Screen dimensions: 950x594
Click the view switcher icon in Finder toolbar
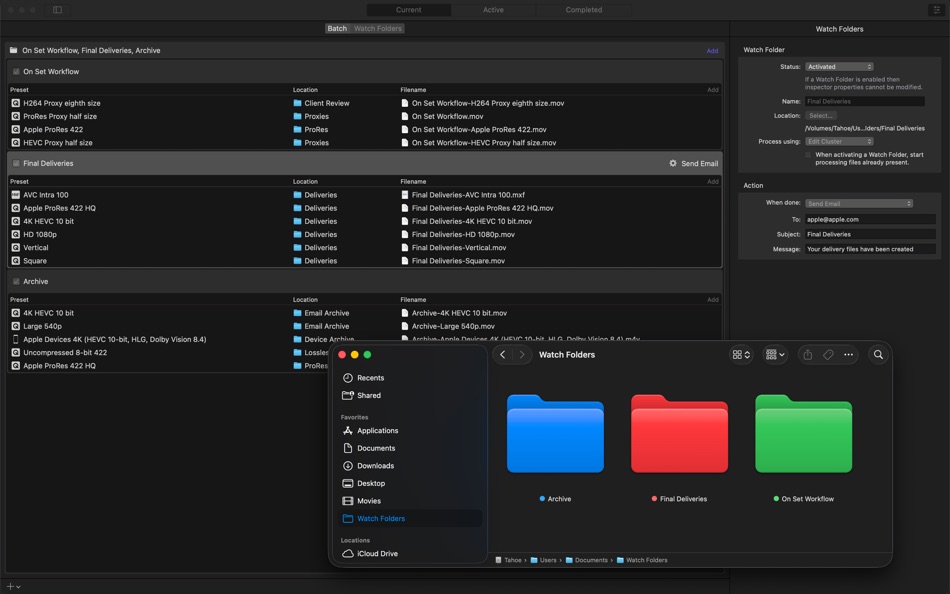(738, 355)
